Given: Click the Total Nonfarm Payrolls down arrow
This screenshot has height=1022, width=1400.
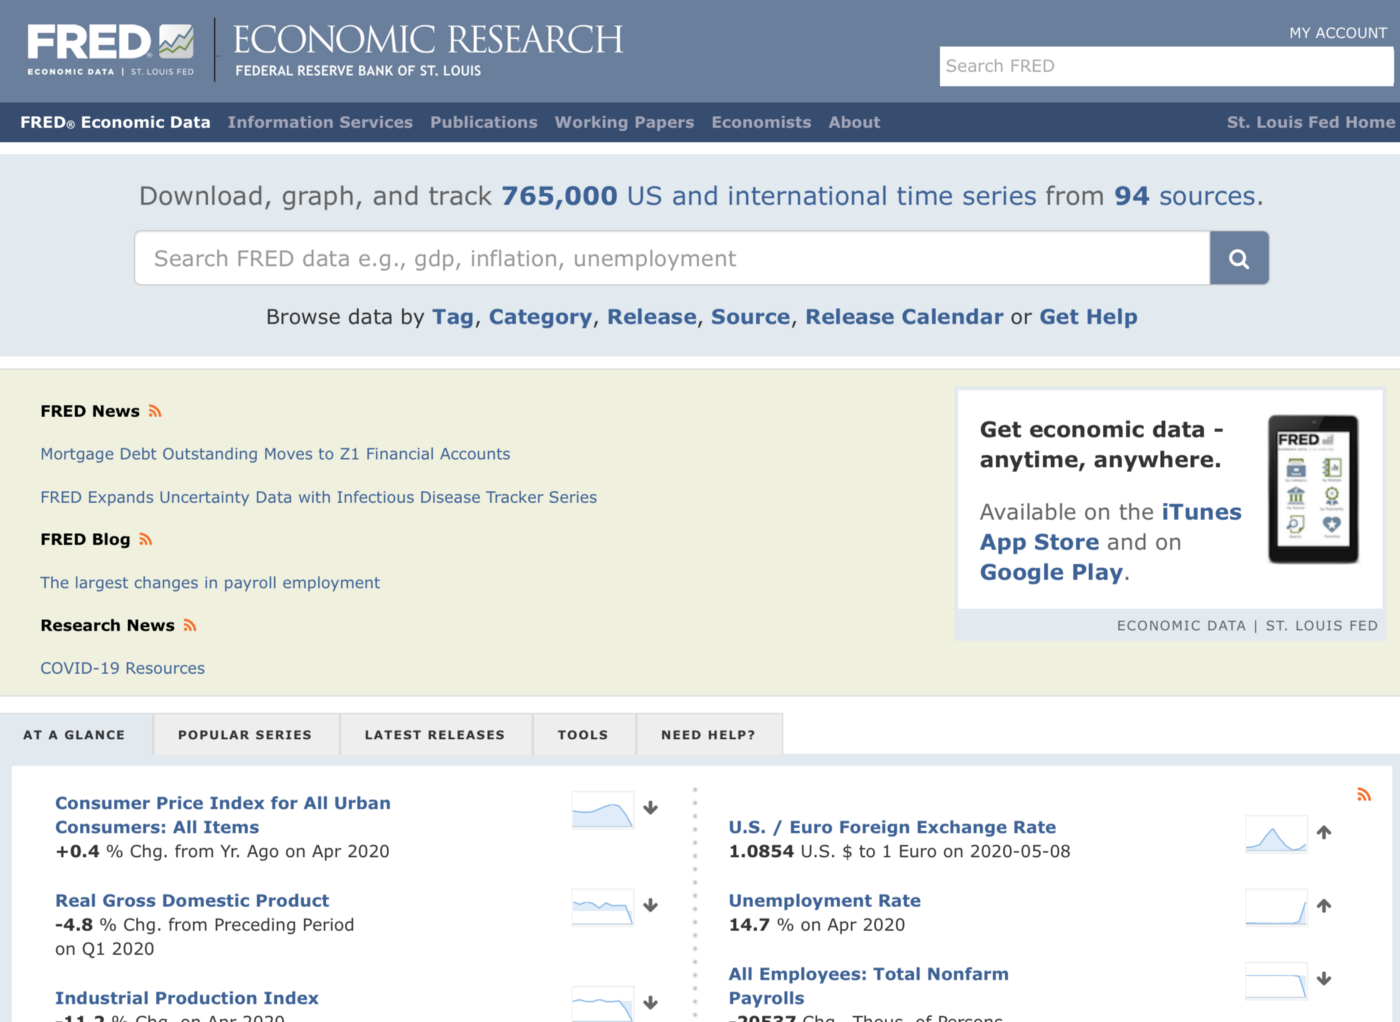Looking at the screenshot, I should pos(1324,979).
